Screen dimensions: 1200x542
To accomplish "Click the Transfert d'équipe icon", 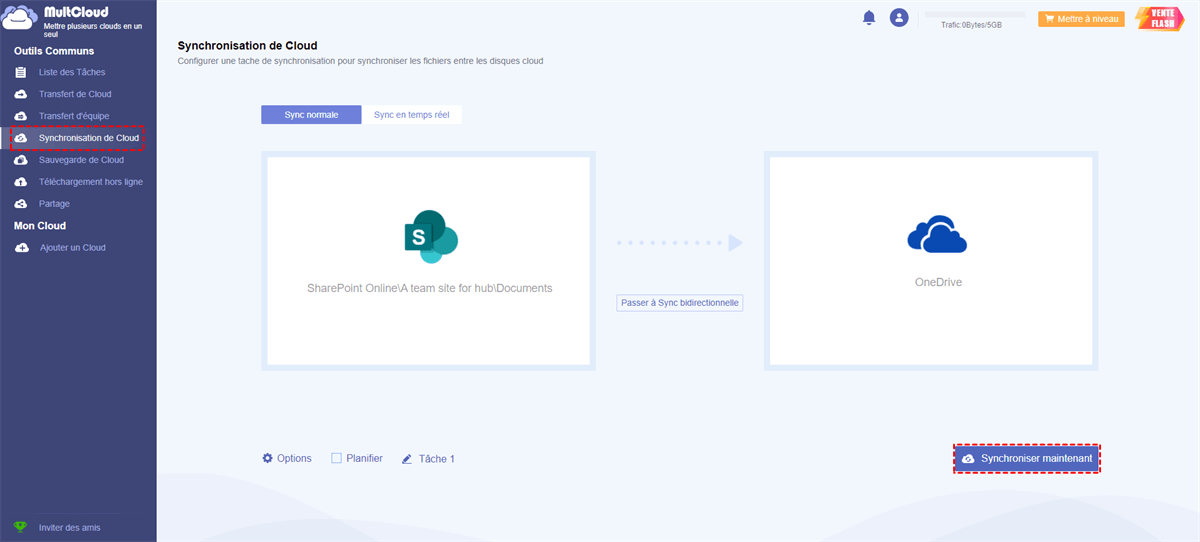I will tap(21, 116).
